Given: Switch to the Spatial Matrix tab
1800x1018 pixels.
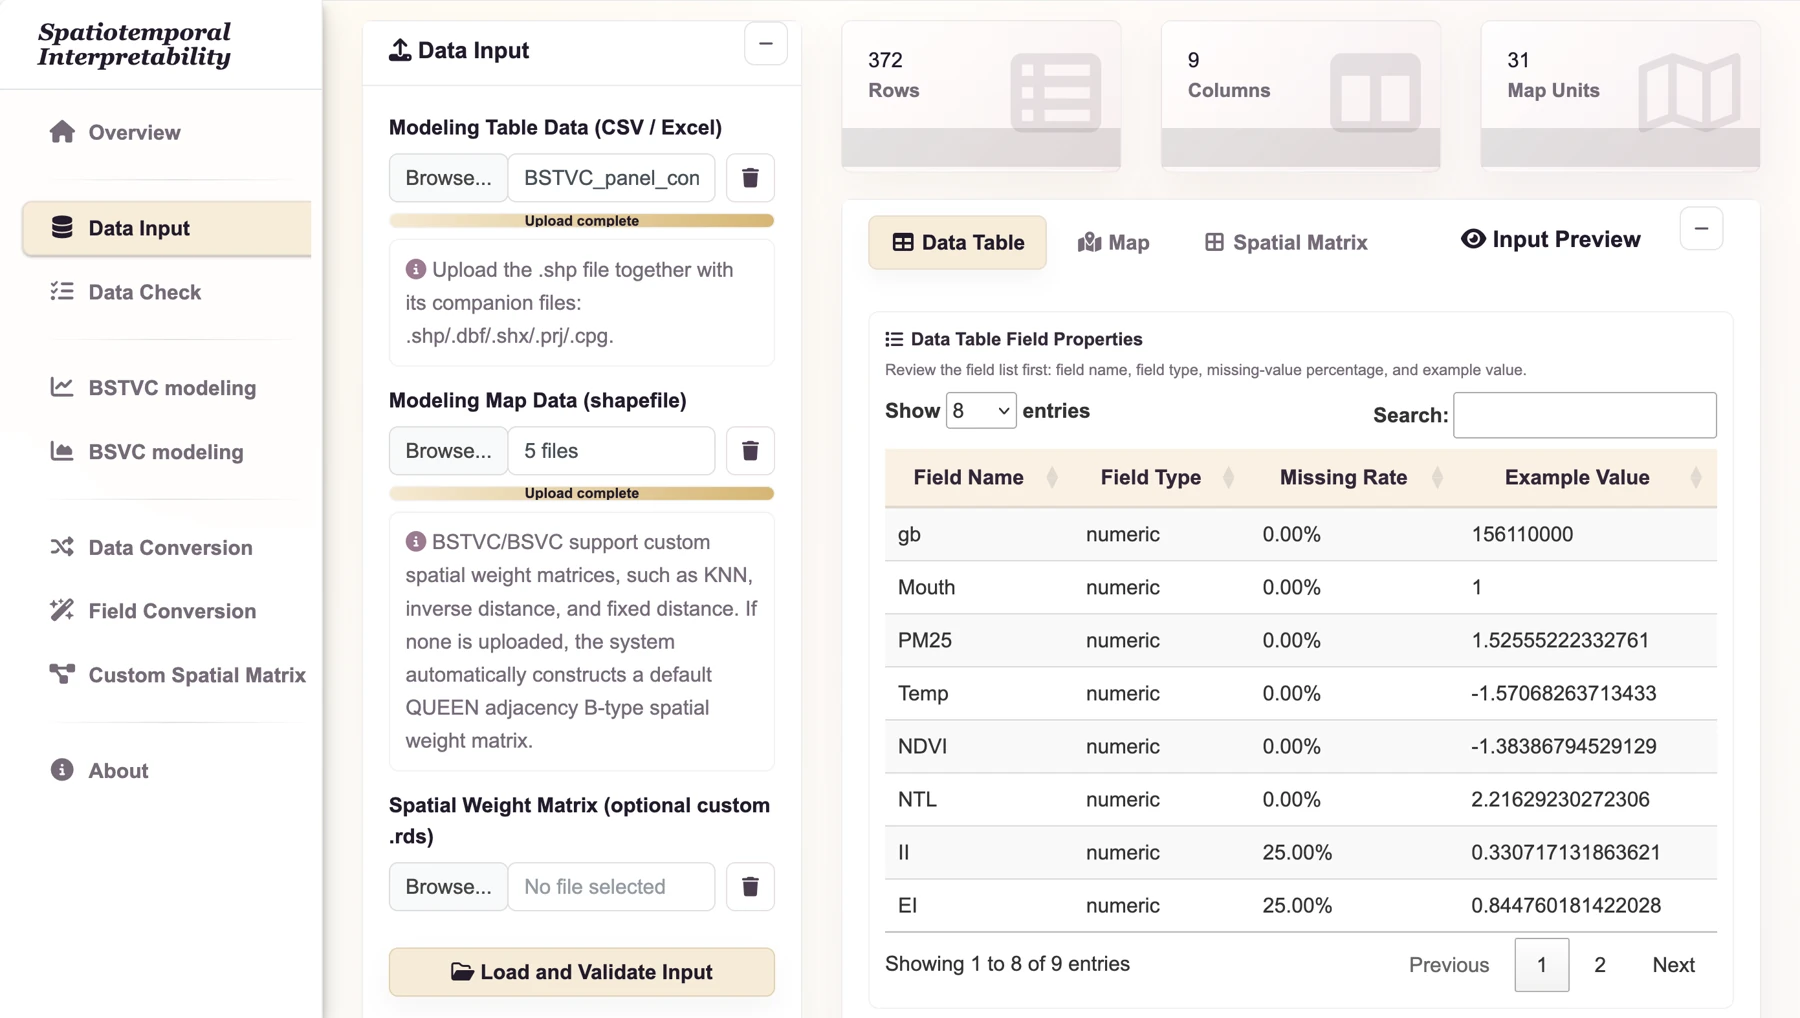Looking at the screenshot, I should pyautogui.click(x=1286, y=242).
